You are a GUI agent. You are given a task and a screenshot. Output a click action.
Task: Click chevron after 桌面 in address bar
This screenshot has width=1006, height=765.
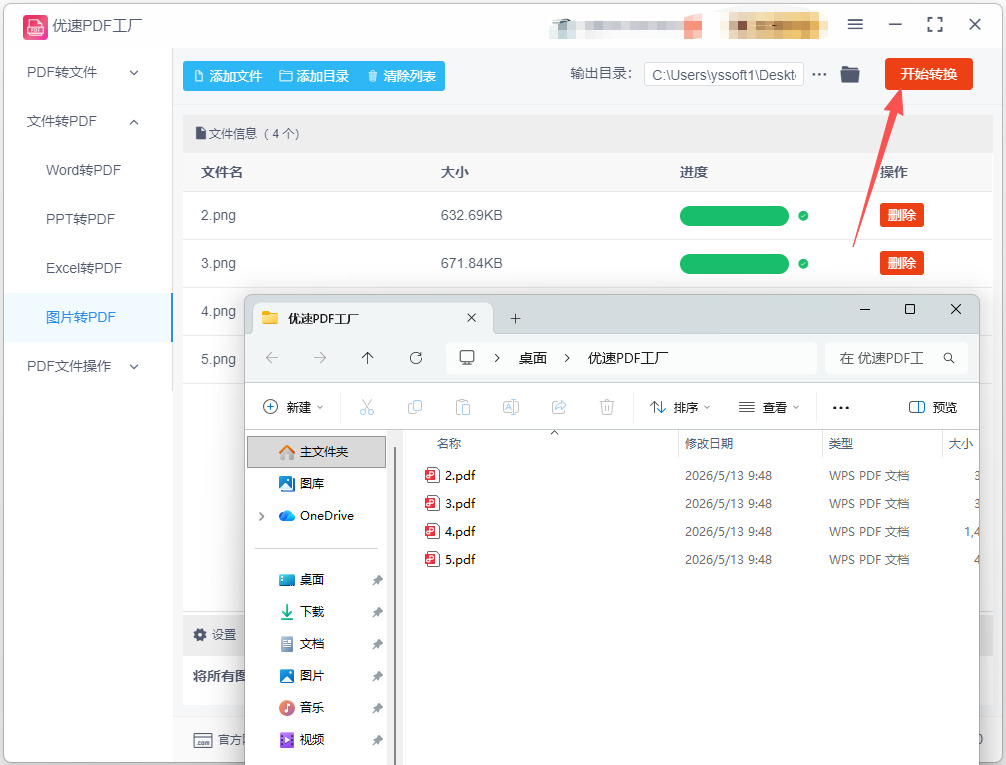(567, 358)
